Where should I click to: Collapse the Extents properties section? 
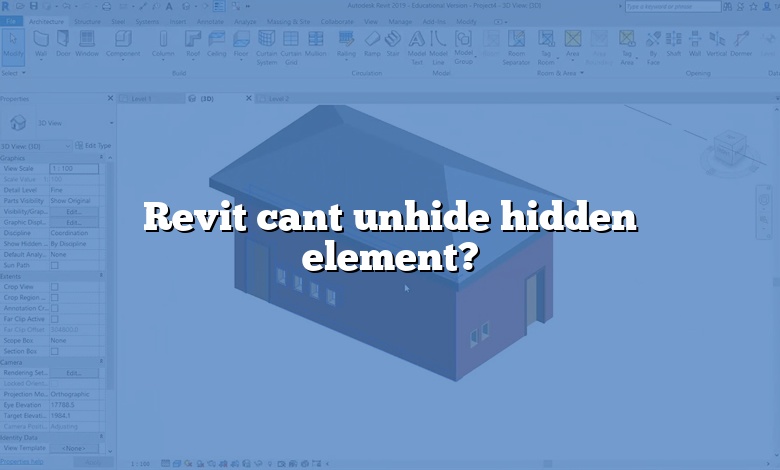tap(101, 276)
